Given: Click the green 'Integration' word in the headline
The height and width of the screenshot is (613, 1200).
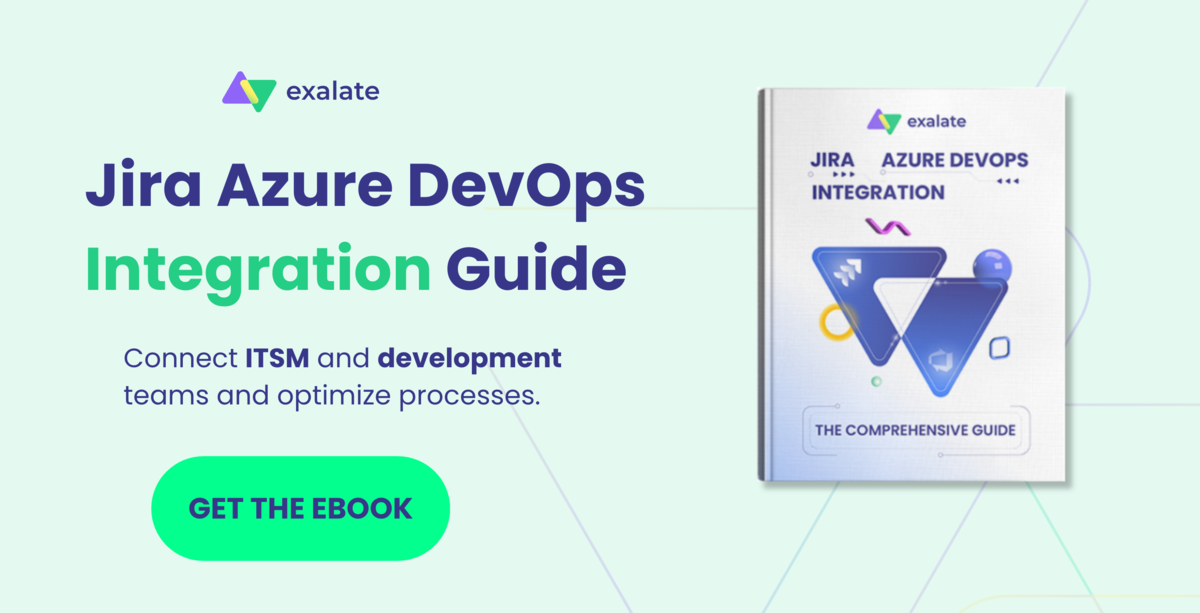Looking at the screenshot, I should click(258, 268).
